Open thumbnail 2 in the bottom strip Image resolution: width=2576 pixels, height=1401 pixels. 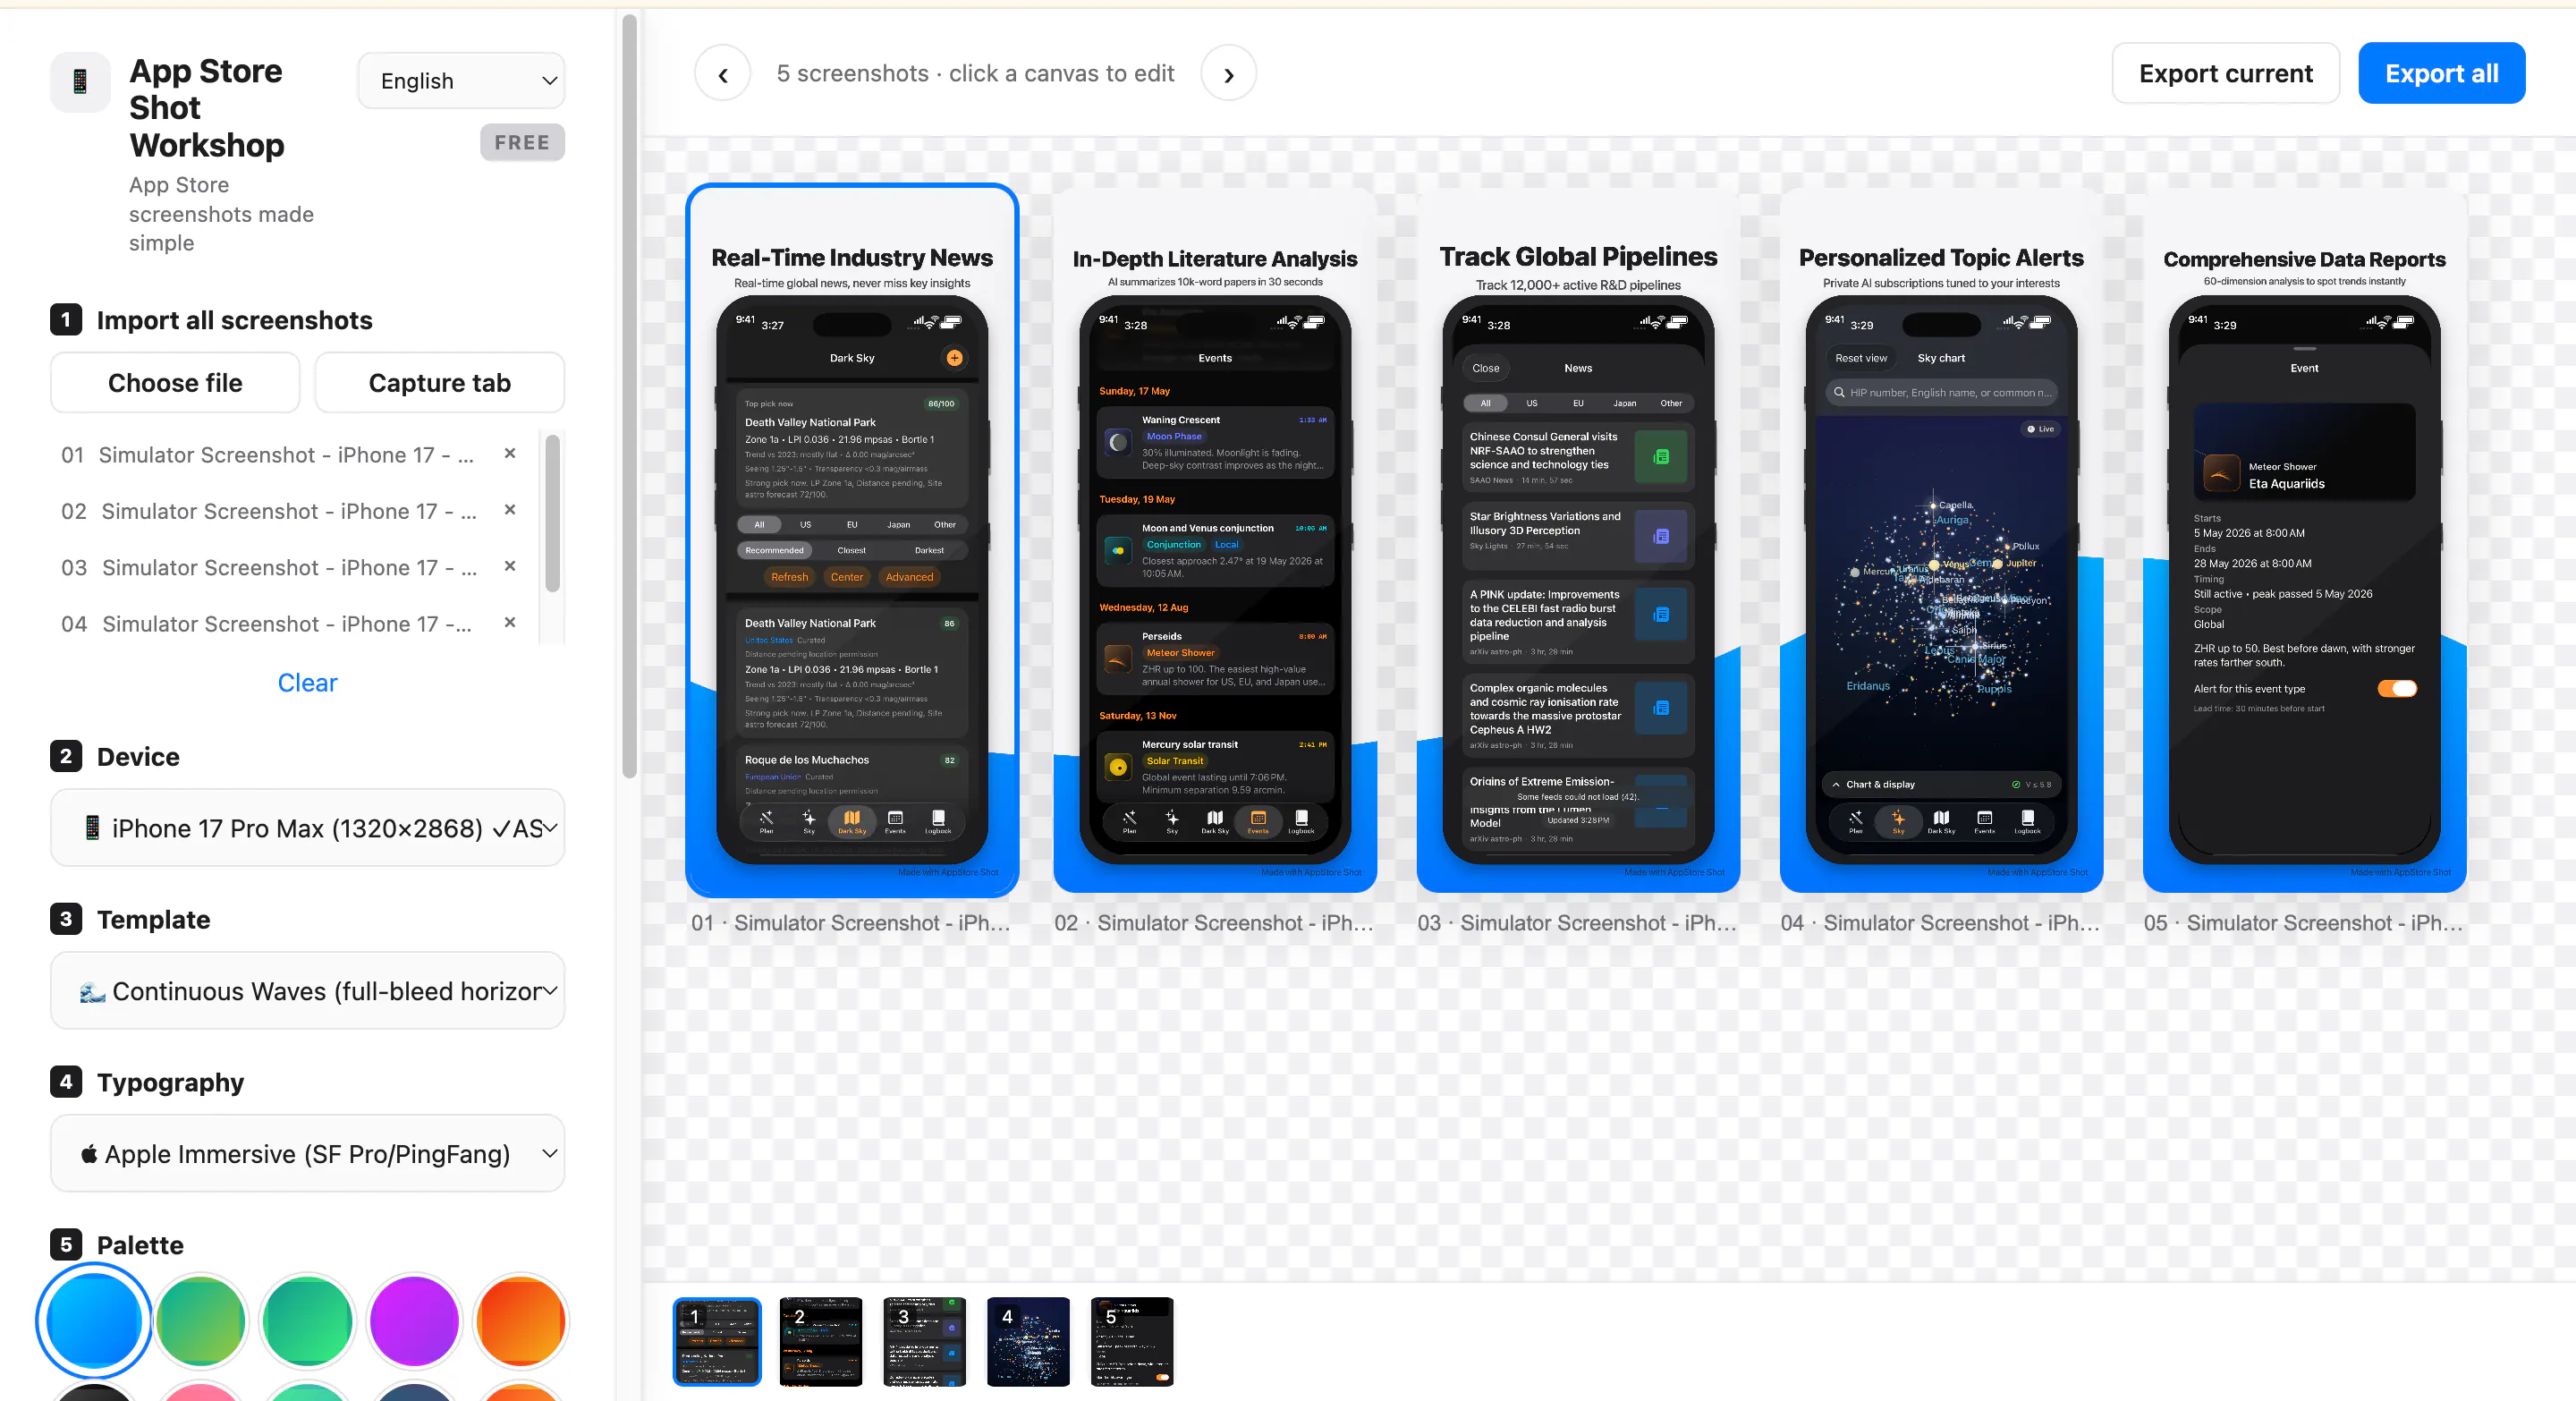pyautogui.click(x=821, y=1342)
